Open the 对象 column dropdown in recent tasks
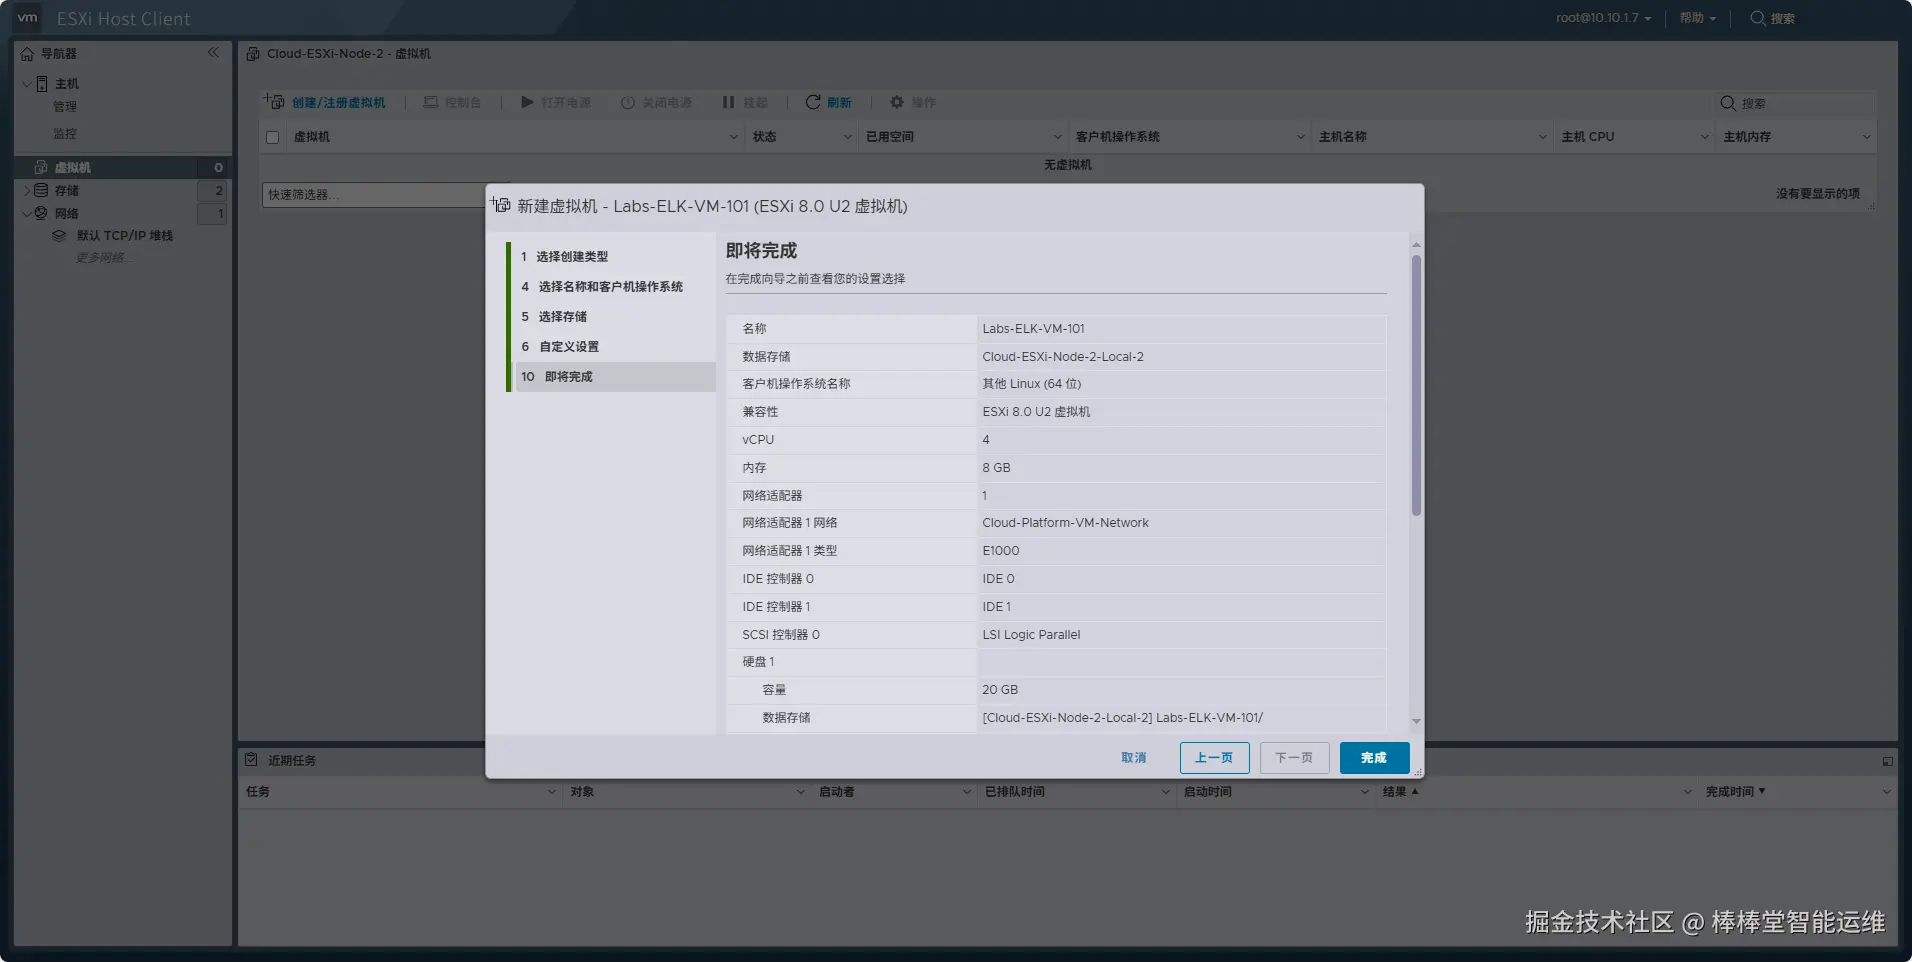The image size is (1912, 962). pyautogui.click(x=801, y=792)
